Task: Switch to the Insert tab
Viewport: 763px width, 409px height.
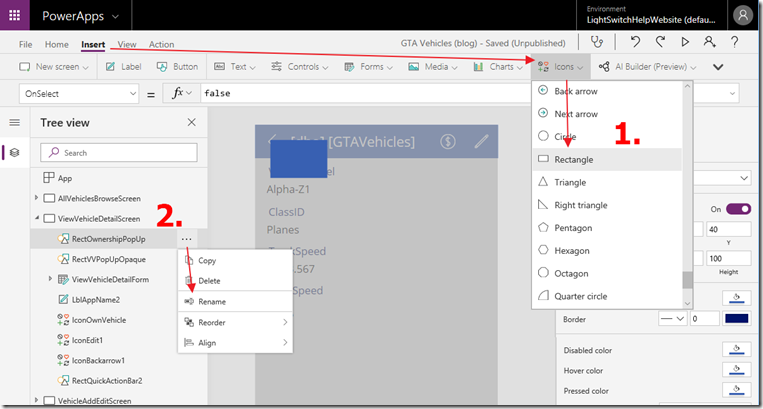Action: click(93, 44)
